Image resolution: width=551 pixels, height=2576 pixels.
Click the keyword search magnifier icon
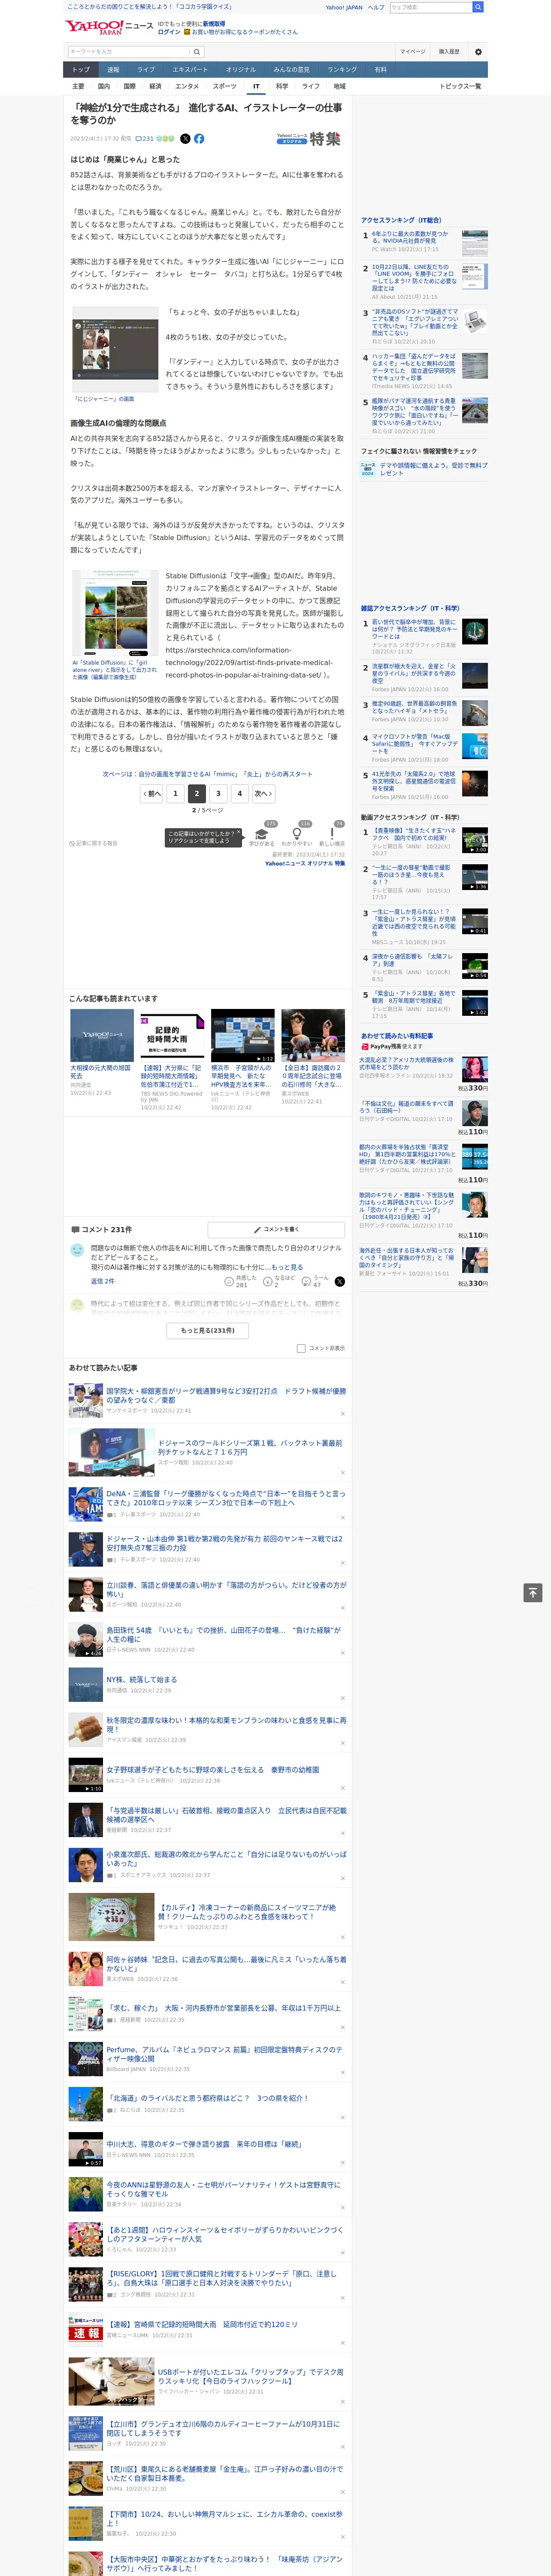pos(197,52)
